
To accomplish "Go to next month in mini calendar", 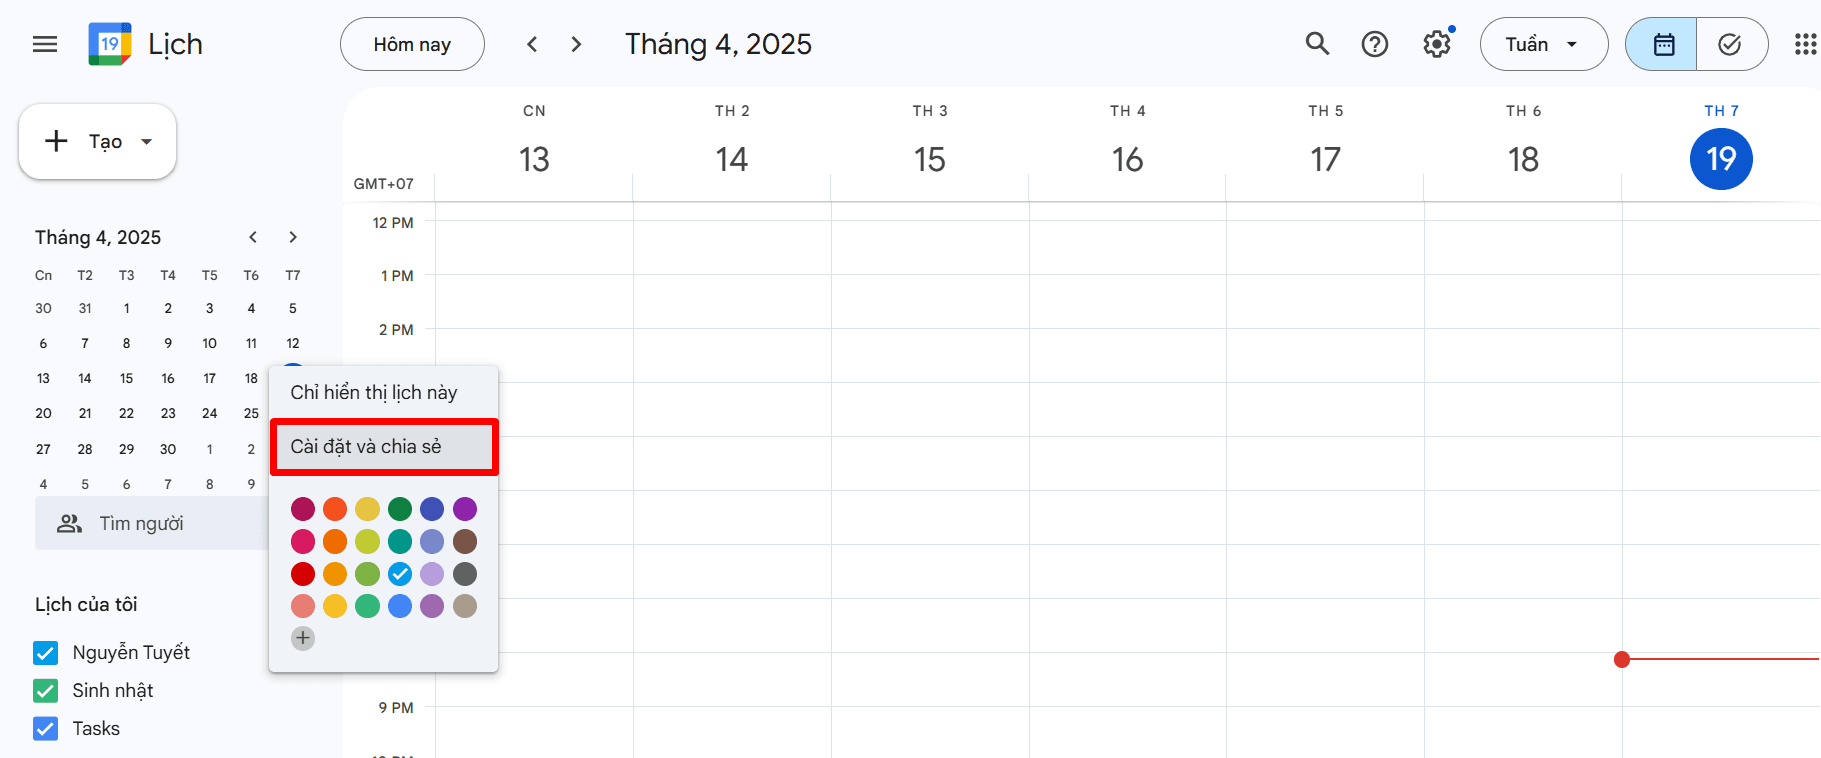I will (292, 237).
